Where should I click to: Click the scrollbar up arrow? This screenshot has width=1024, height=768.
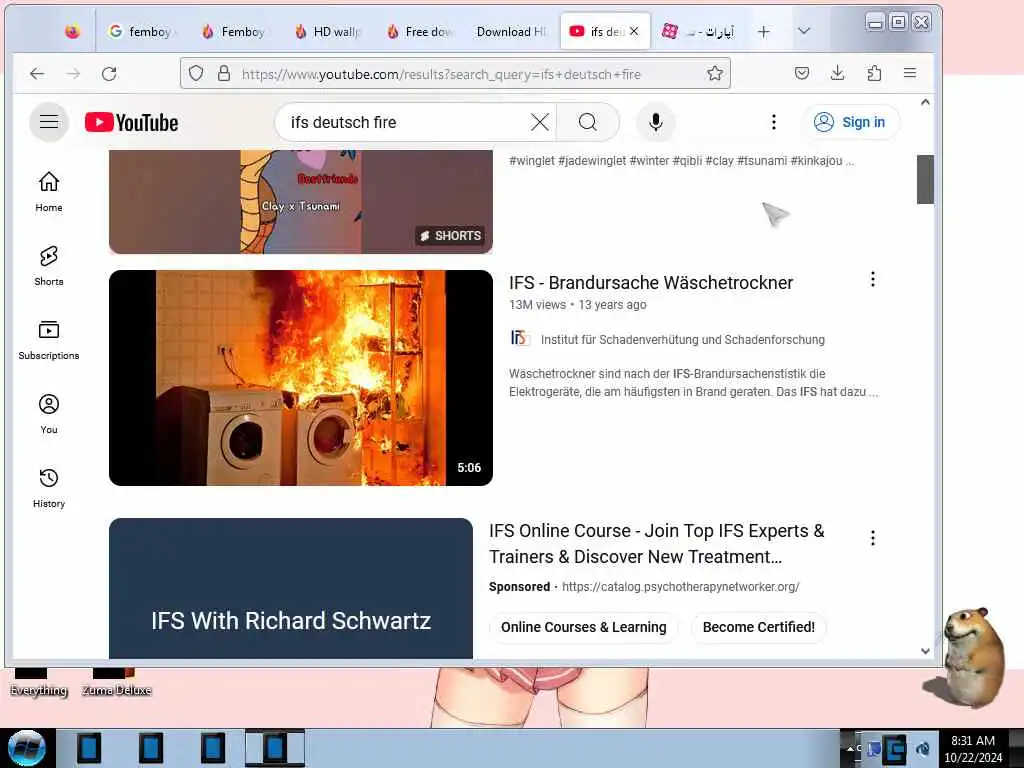coord(925,103)
